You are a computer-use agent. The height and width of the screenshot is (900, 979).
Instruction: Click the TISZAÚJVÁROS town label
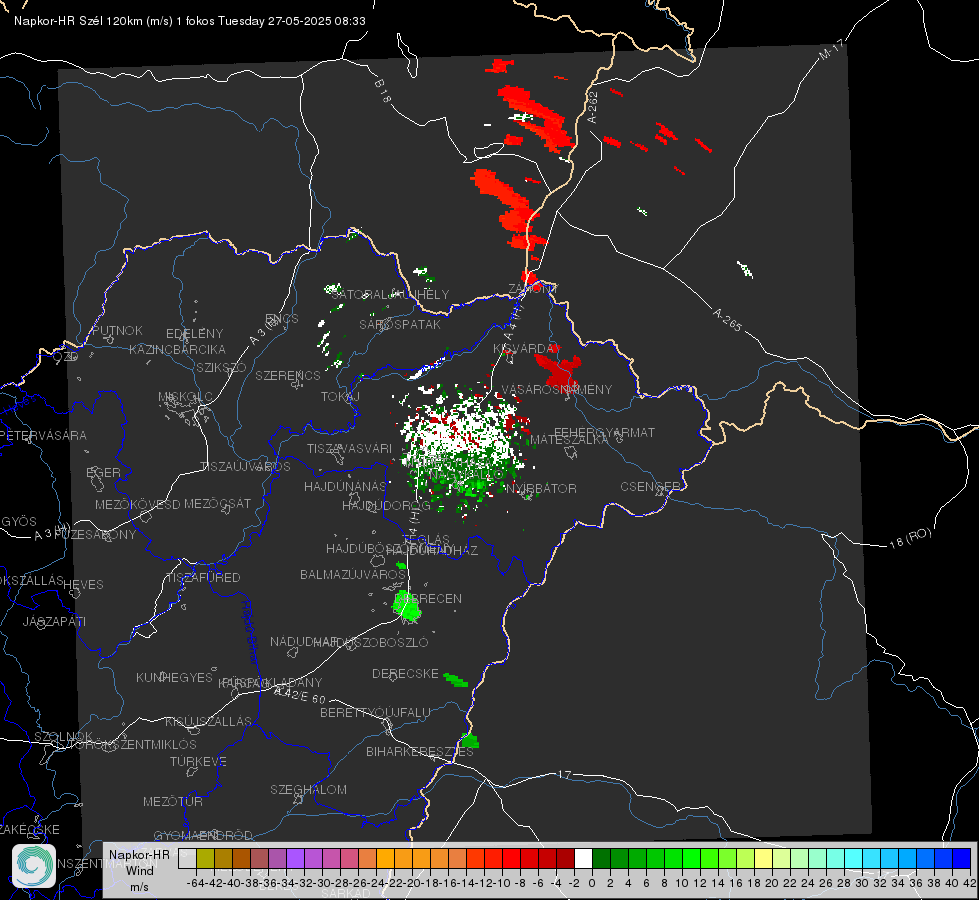point(245,467)
